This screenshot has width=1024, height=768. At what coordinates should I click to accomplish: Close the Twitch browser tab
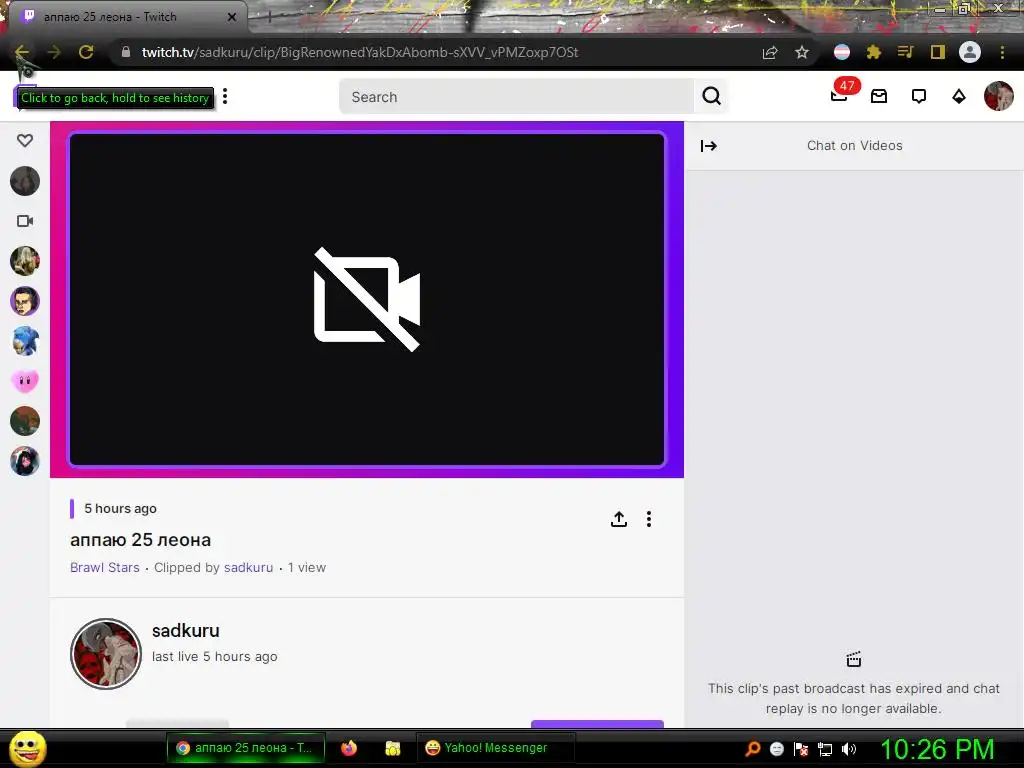pos(231,17)
